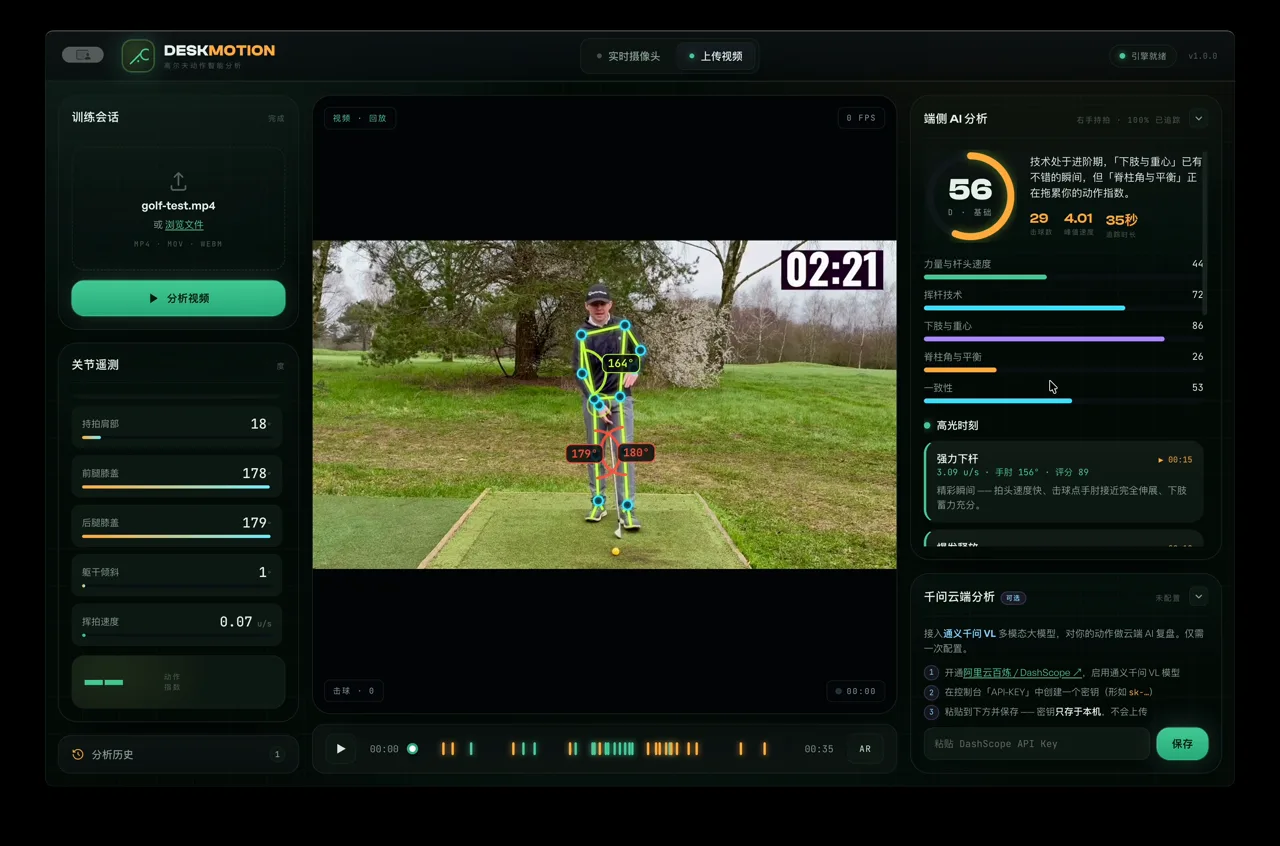Viewport: 1280px width, 846px height.
Task: Click the 179° knee angle label
Action: tap(582, 454)
